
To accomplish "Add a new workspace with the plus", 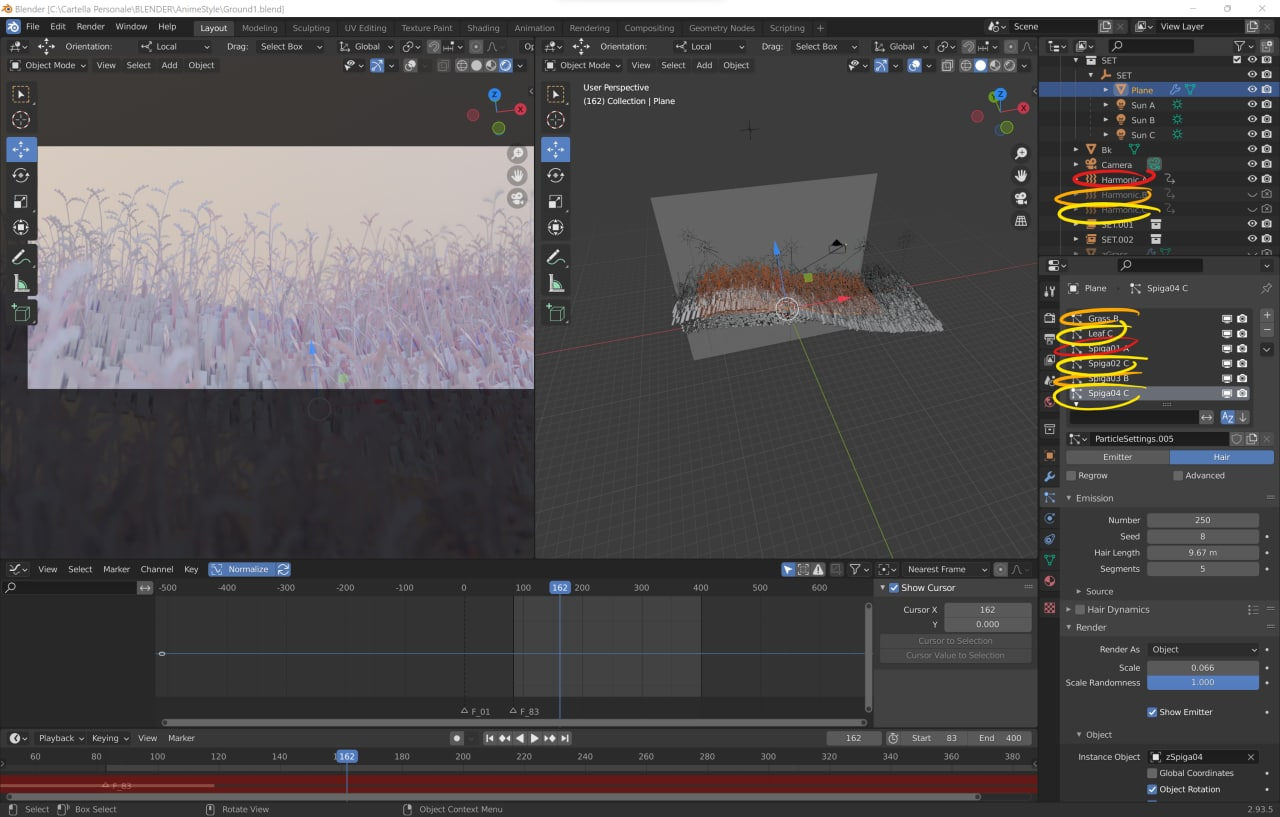I will point(820,28).
